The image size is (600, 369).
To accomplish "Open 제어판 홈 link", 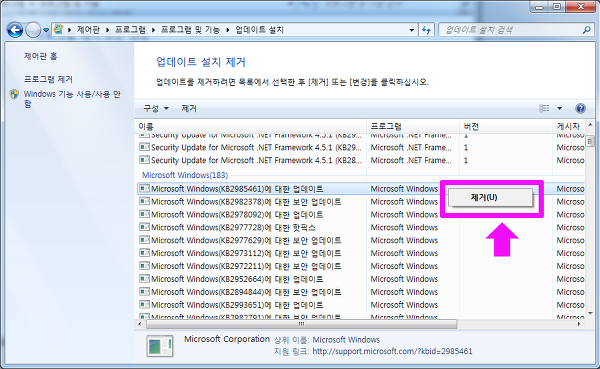I will click(x=41, y=56).
